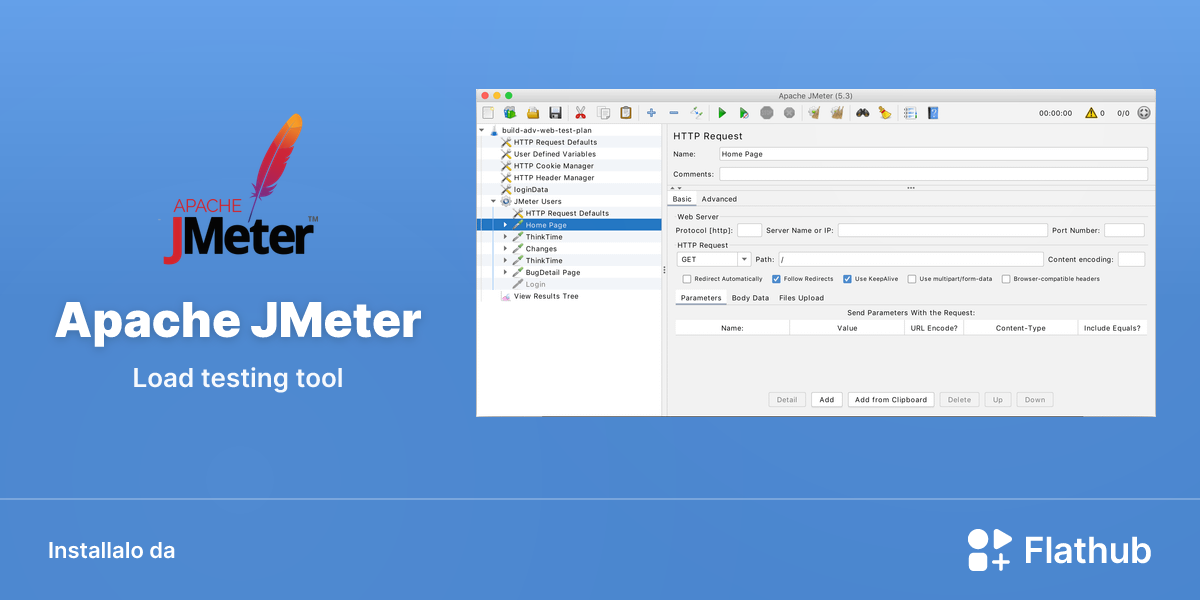Open the Parameters tab
The image size is (1200, 600).
(701, 298)
